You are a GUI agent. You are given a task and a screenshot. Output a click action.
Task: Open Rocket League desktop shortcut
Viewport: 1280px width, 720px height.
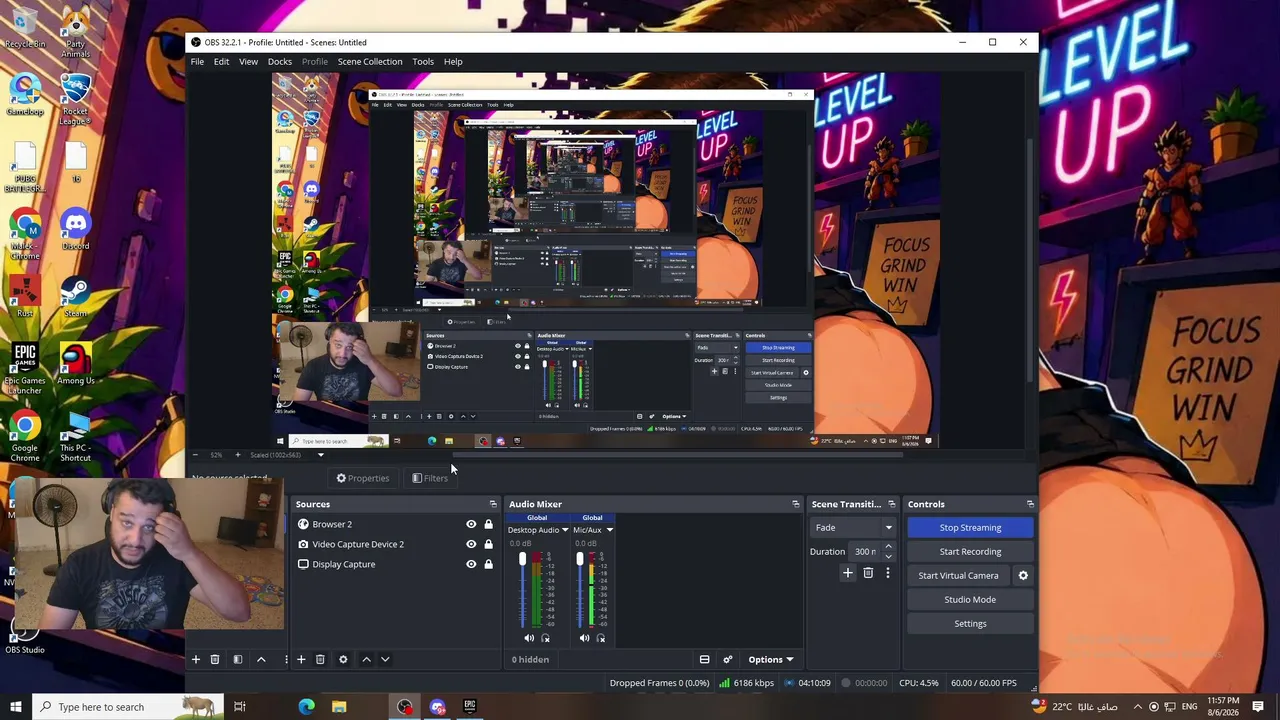[x=76, y=100]
